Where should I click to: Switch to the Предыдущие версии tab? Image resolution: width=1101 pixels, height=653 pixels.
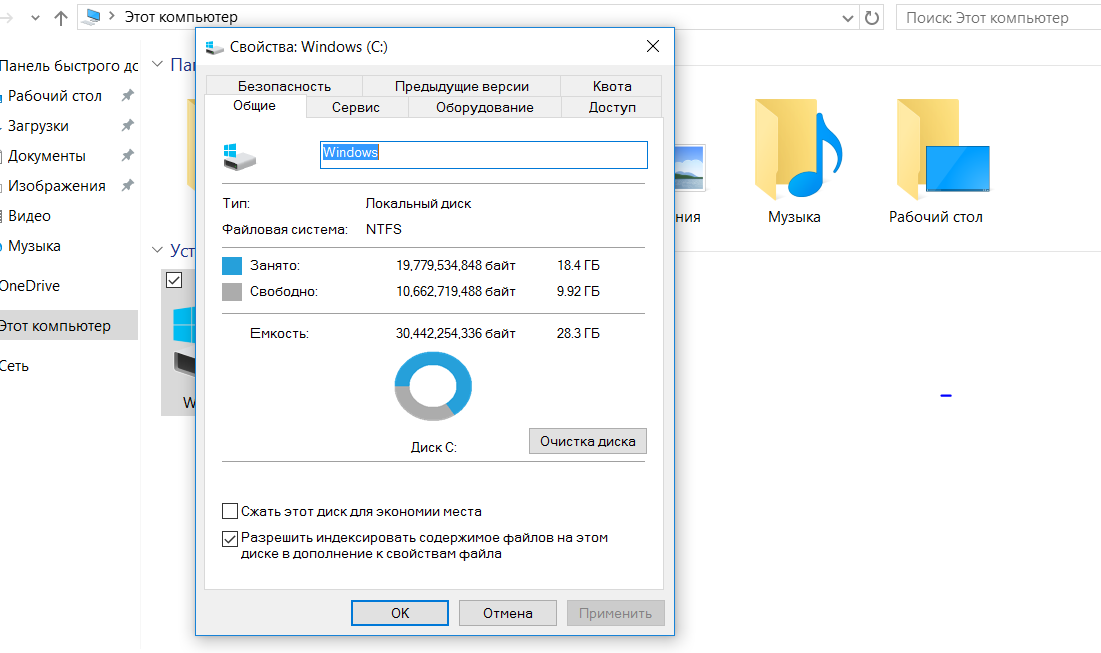[461, 86]
